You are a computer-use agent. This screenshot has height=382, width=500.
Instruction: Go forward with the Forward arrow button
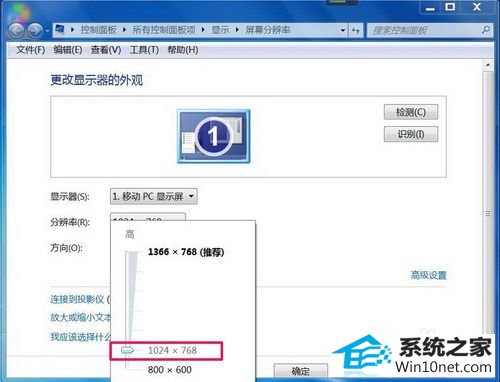click(35, 31)
